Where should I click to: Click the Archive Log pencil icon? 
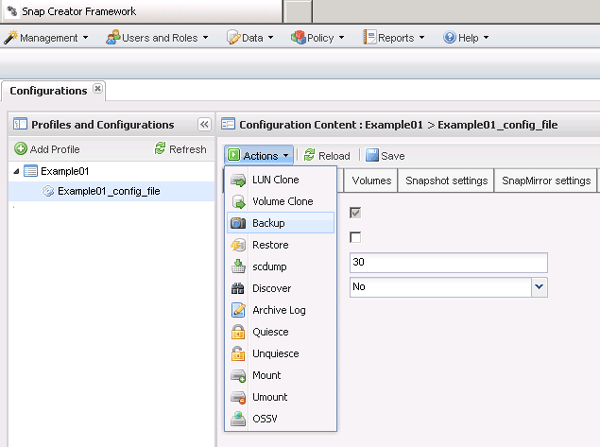pyautogui.click(x=238, y=310)
